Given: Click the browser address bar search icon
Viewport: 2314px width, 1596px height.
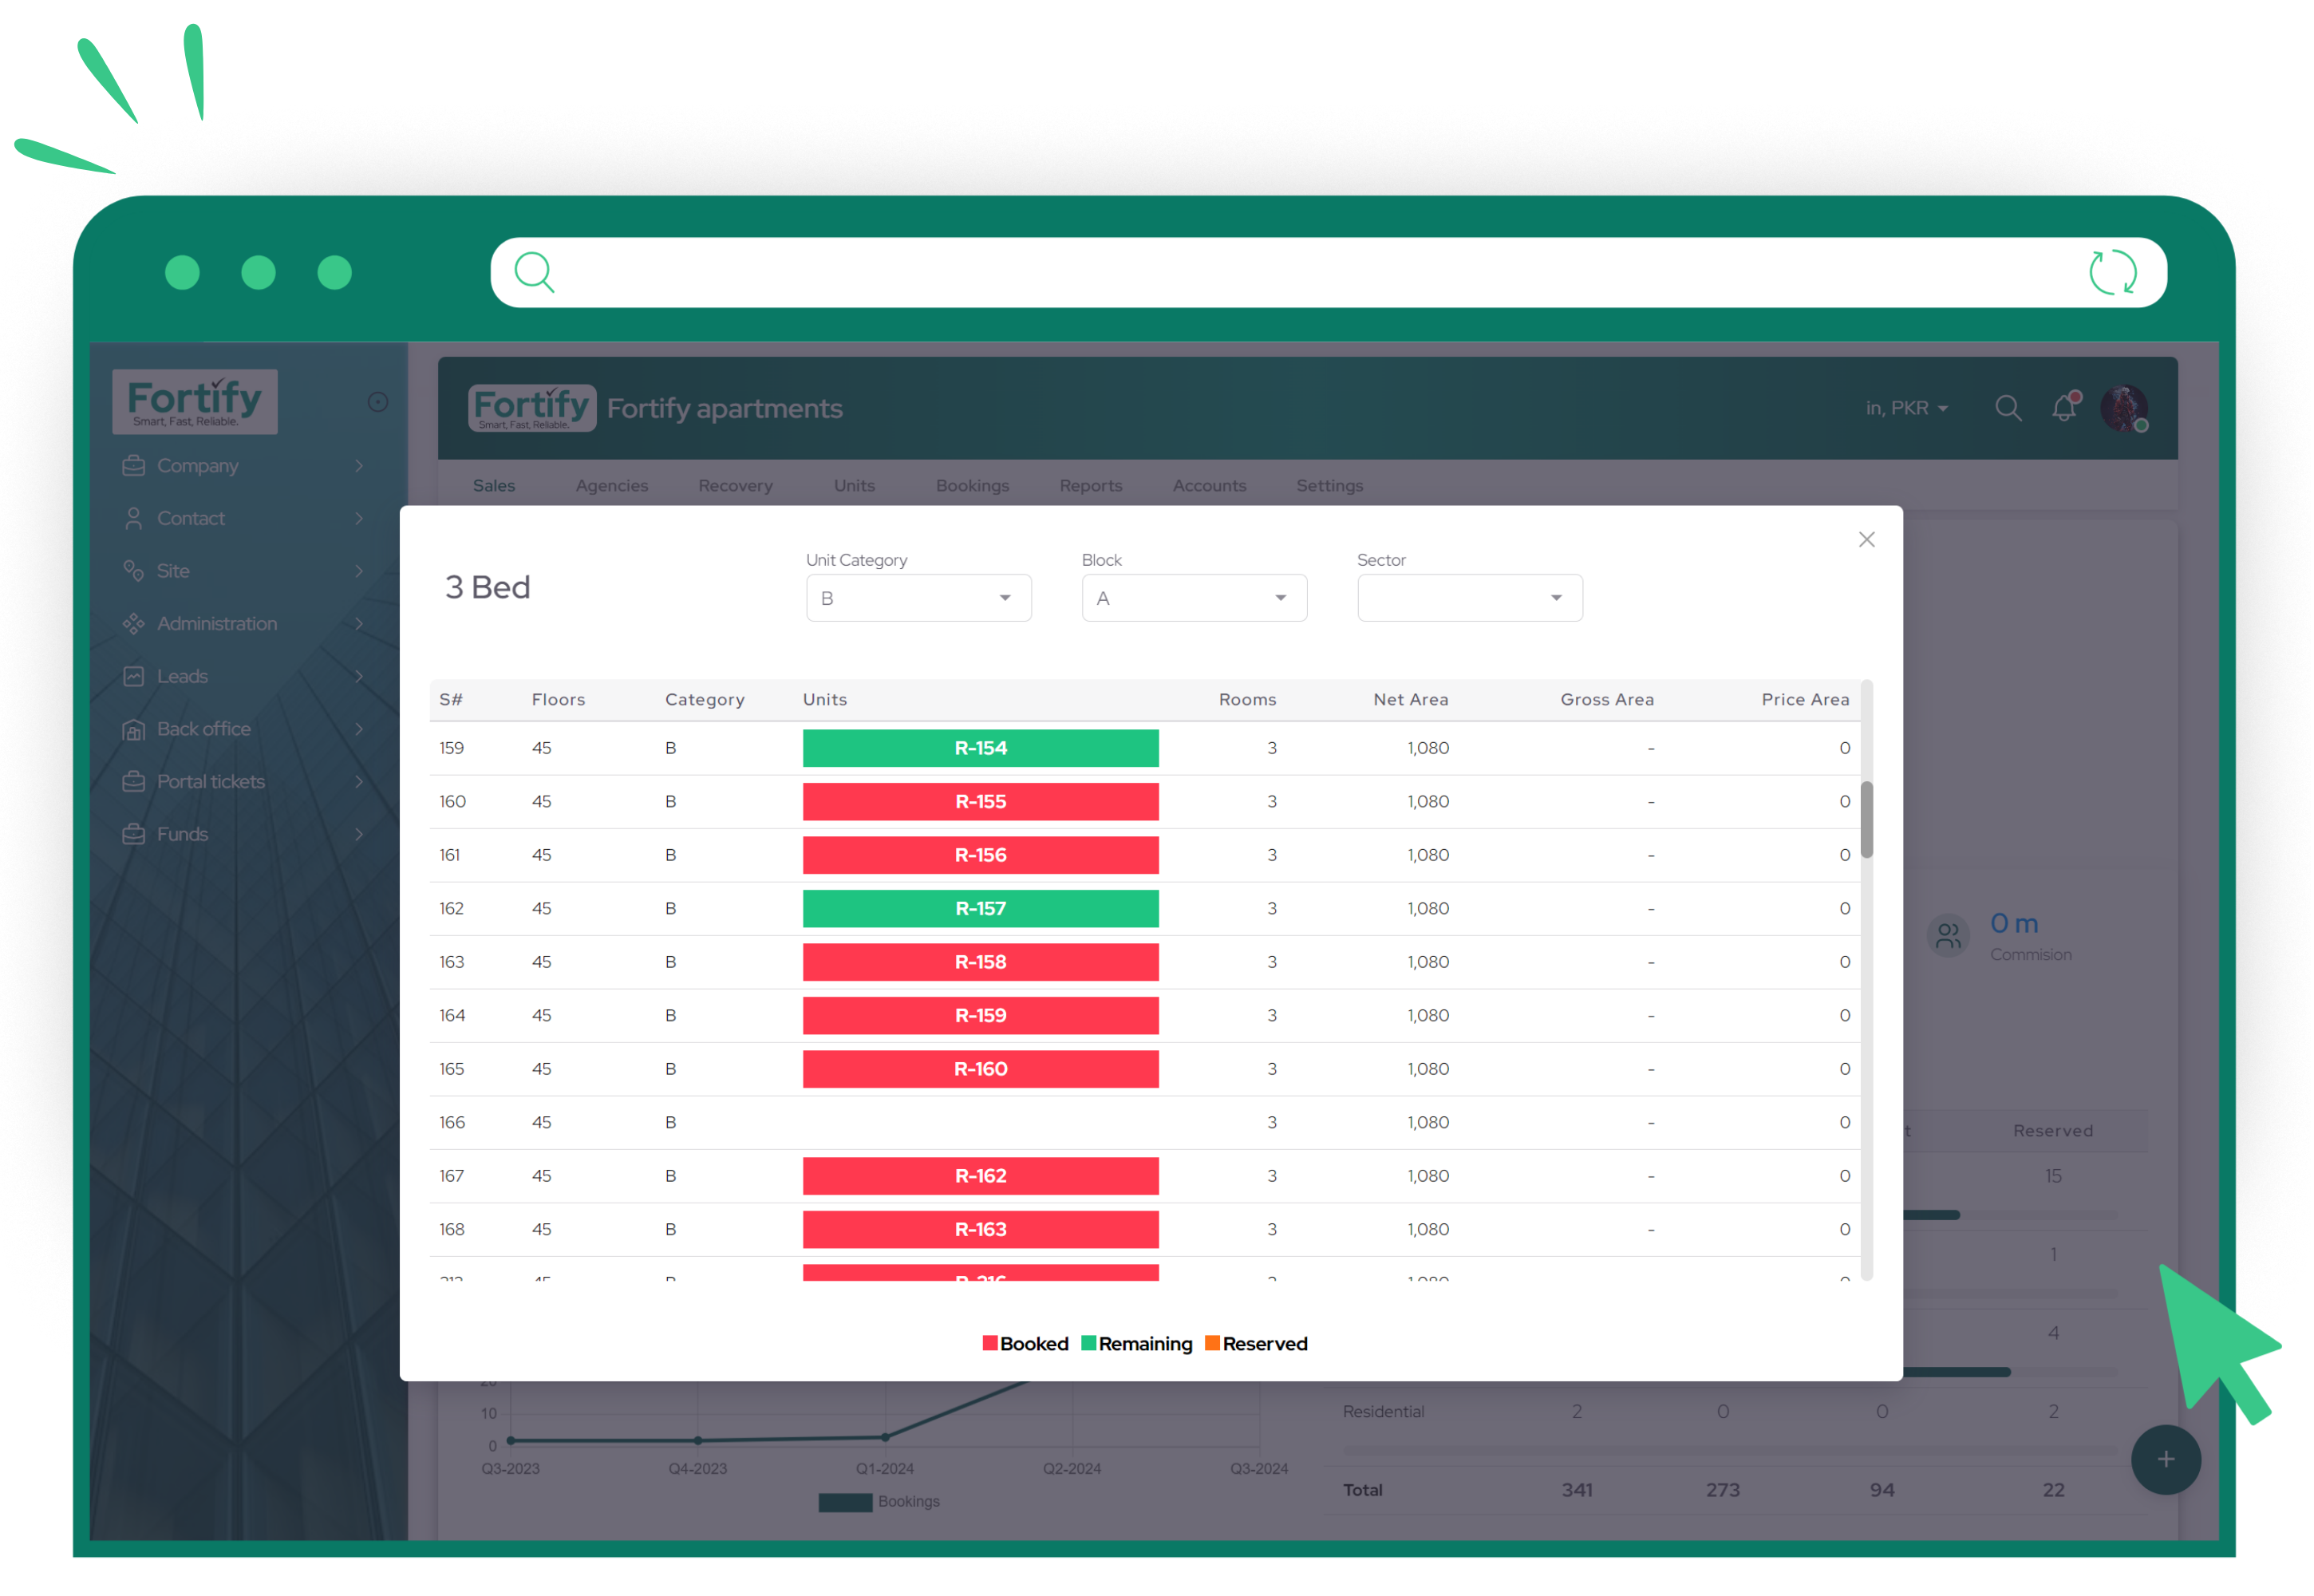Looking at the screenshot, I should point(534,272).
